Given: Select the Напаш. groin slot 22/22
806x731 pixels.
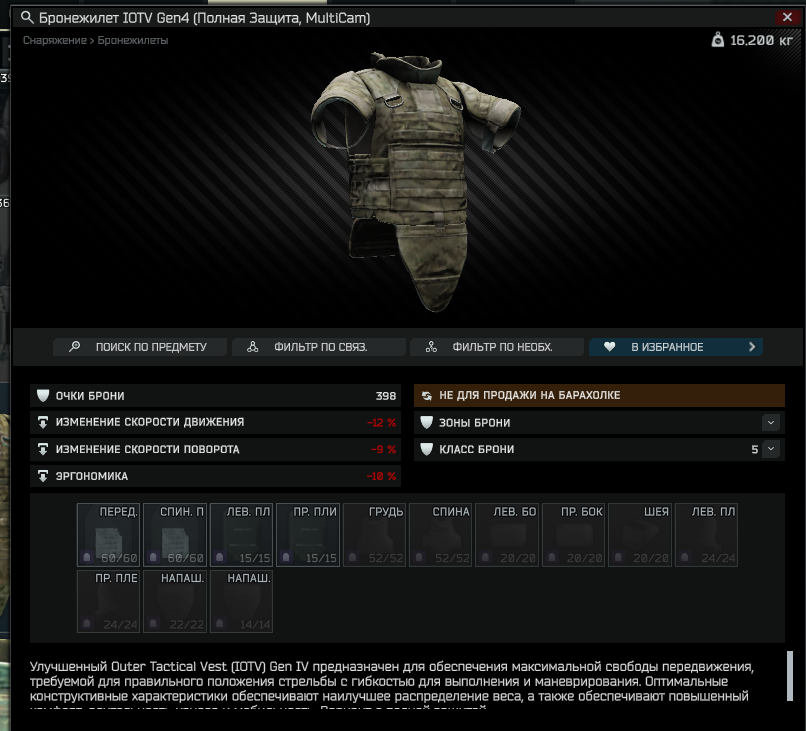Looking at the screenshot, I should coord(175,601).
